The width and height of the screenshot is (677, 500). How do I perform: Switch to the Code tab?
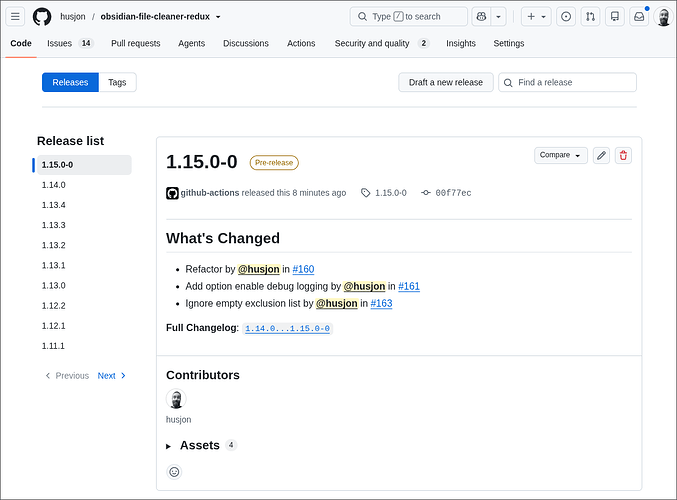point(21,43)
